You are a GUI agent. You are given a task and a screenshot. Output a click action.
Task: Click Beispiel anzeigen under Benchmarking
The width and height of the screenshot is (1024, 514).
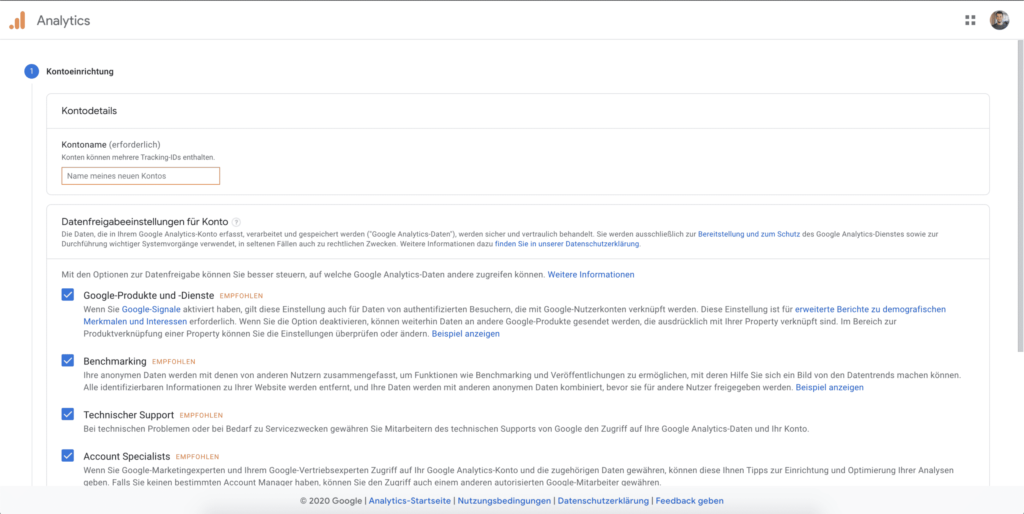[829, 387]
